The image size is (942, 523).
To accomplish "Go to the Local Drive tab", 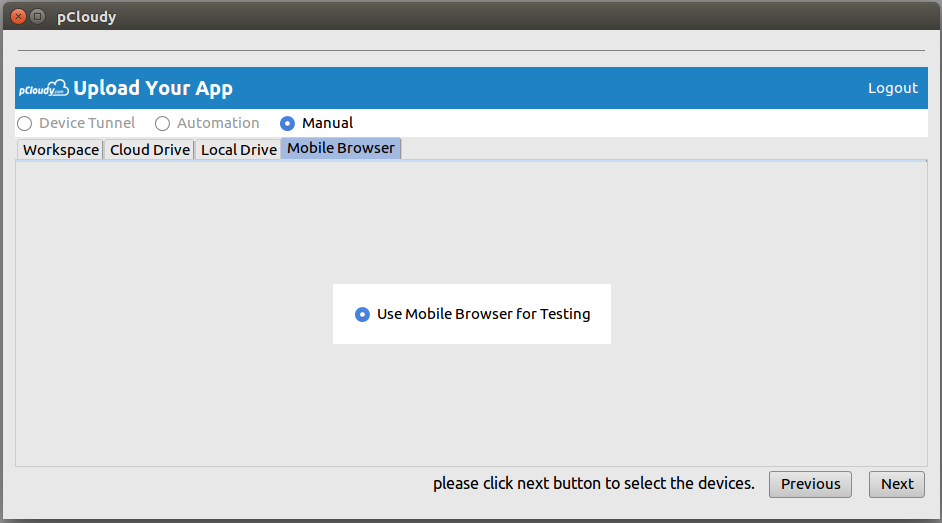I will coord(239,150).
